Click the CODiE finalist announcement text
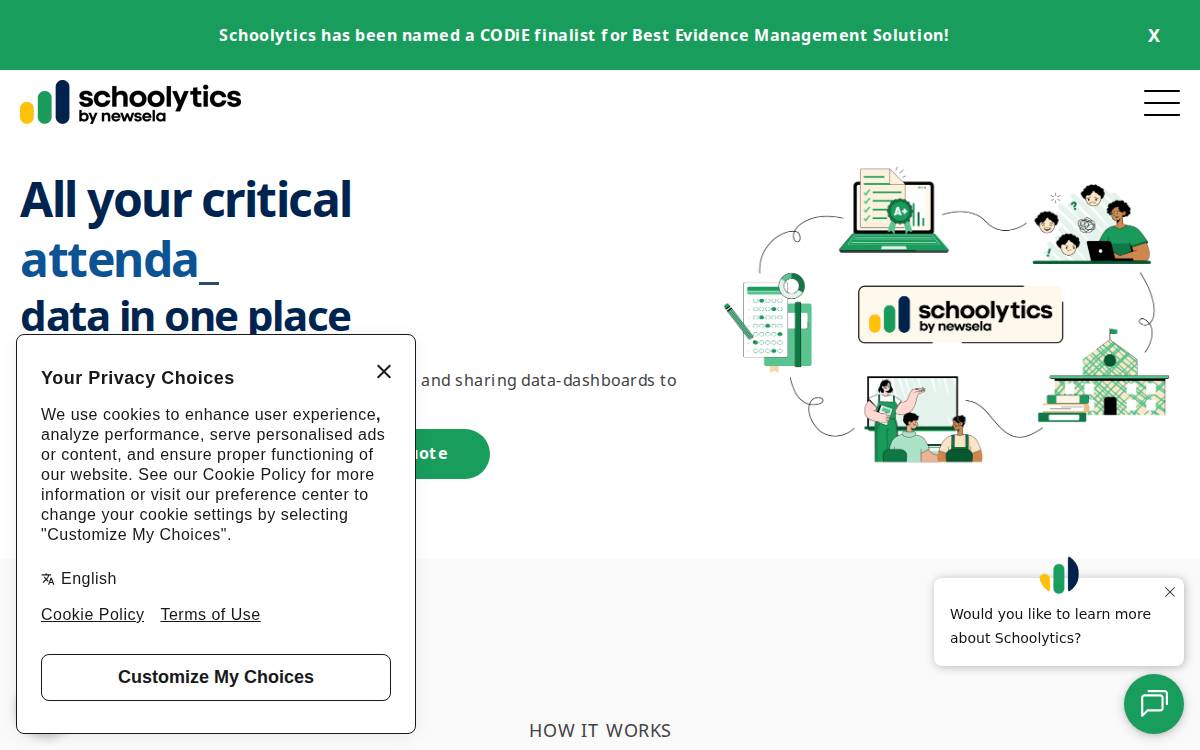The image size is (1200, 750). [584, 35]
